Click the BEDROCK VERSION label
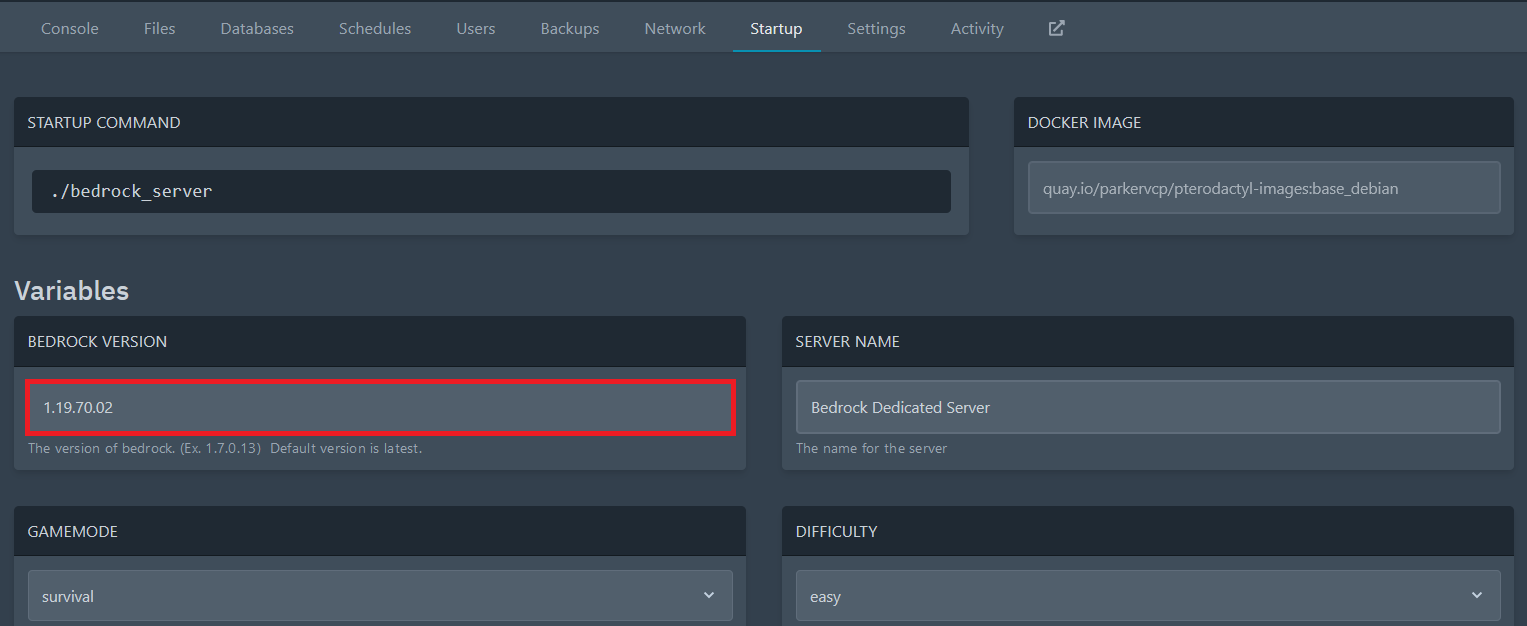The width and height of the screenshot is (1527, 626). coord(97,342)
